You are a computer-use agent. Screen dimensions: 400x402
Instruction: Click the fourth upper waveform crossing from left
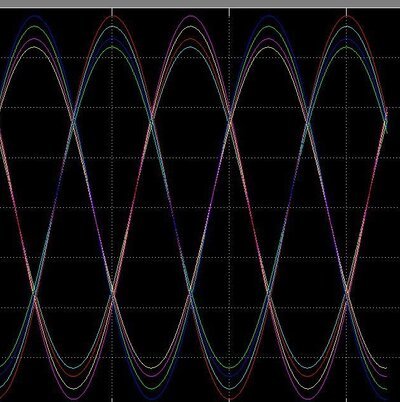point(308,122)
